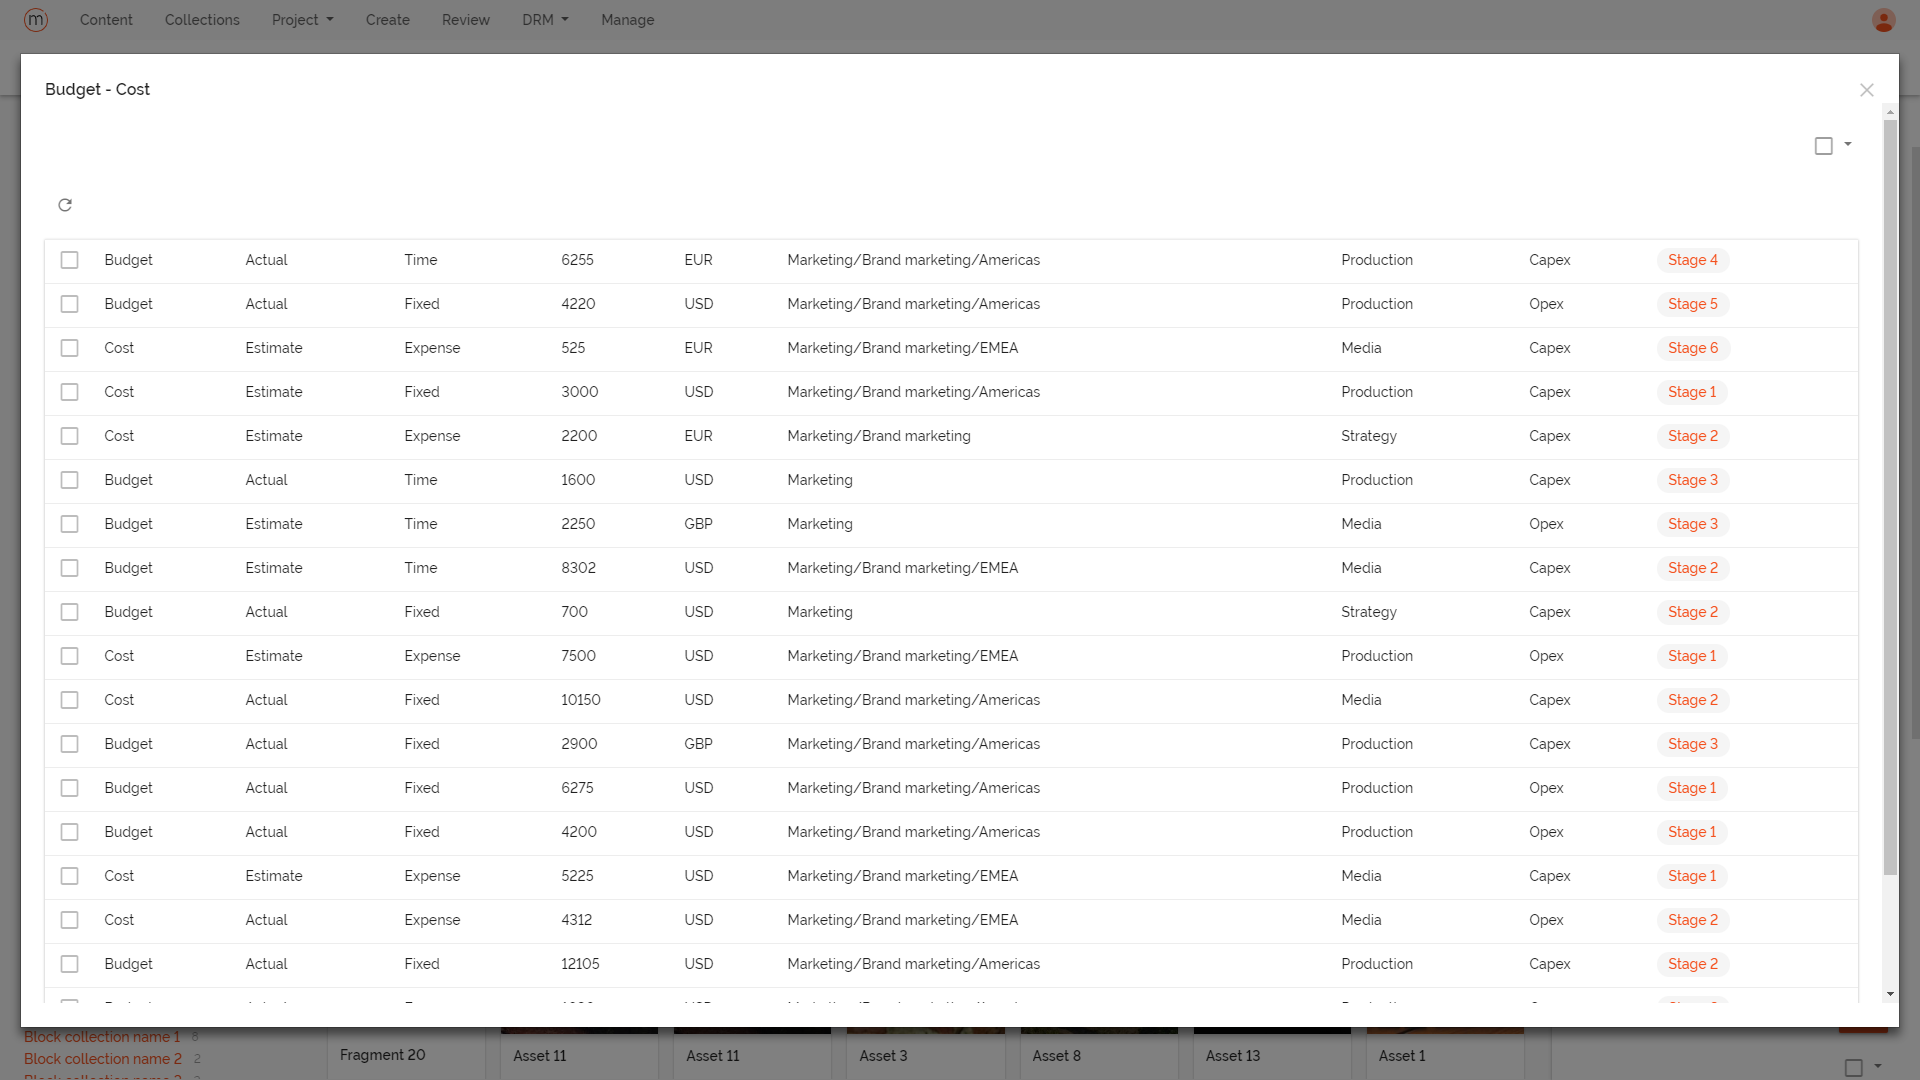The height and width of the screenshot is (1080, 1920).
Task: Click the refresh icon above the table
Action: 65,205
